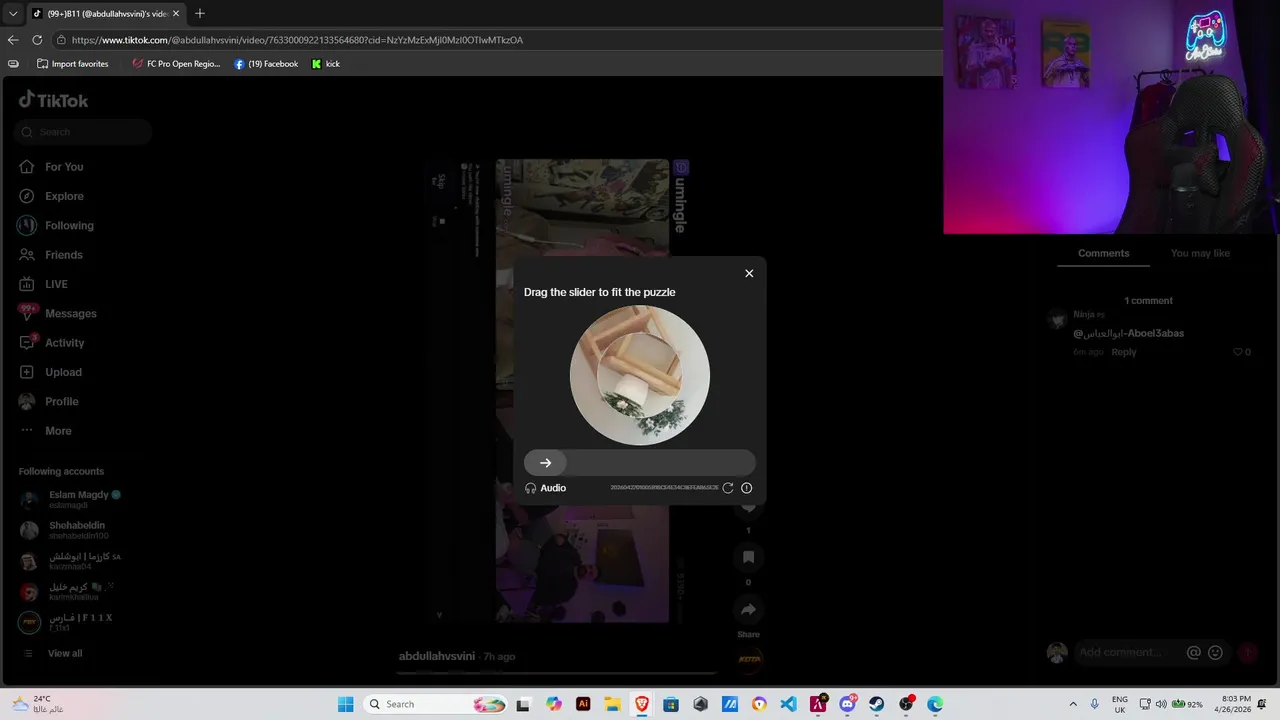The width and height of the screenshot is (1280, 720).
Task: Switch to You may like tab
Action: coord(1200,253)
